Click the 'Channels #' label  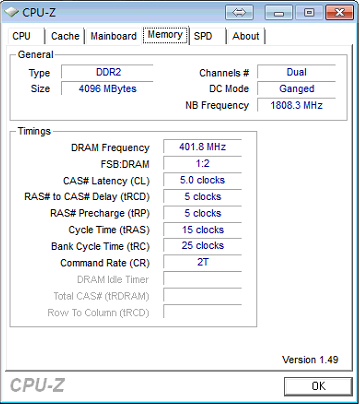click(x=224, y=73)
